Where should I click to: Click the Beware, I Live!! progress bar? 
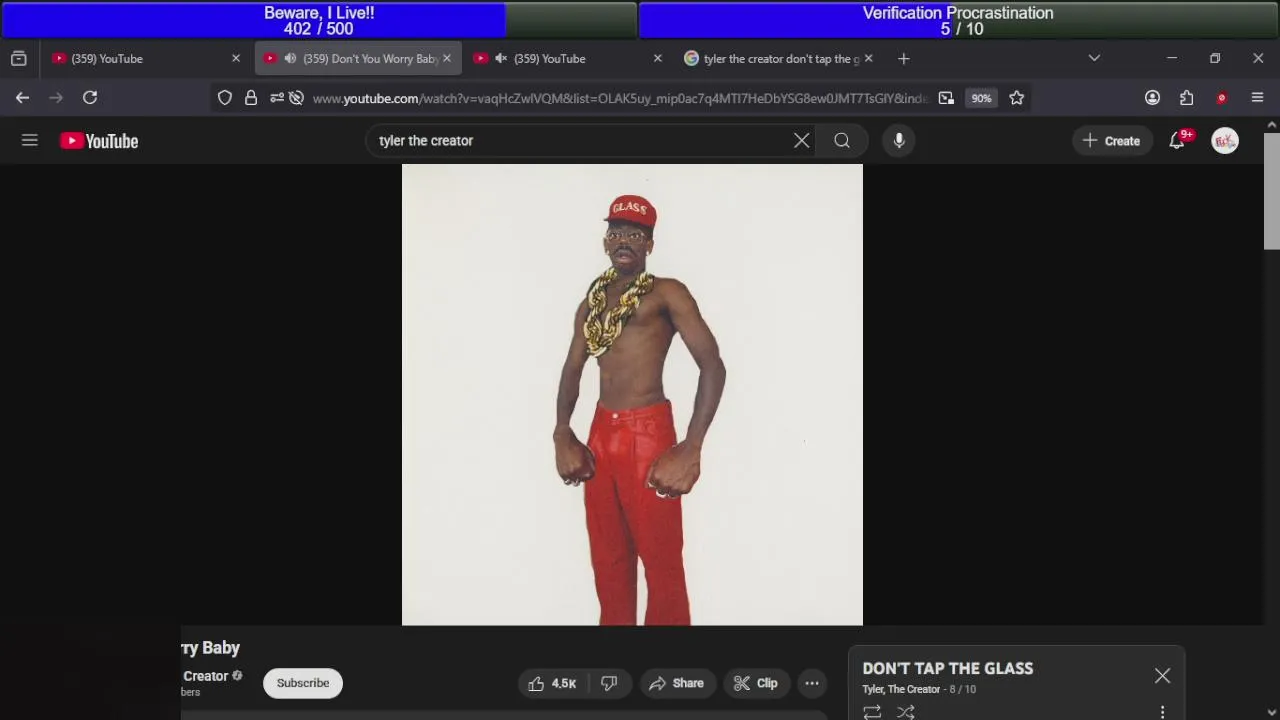tap(319, 20)
